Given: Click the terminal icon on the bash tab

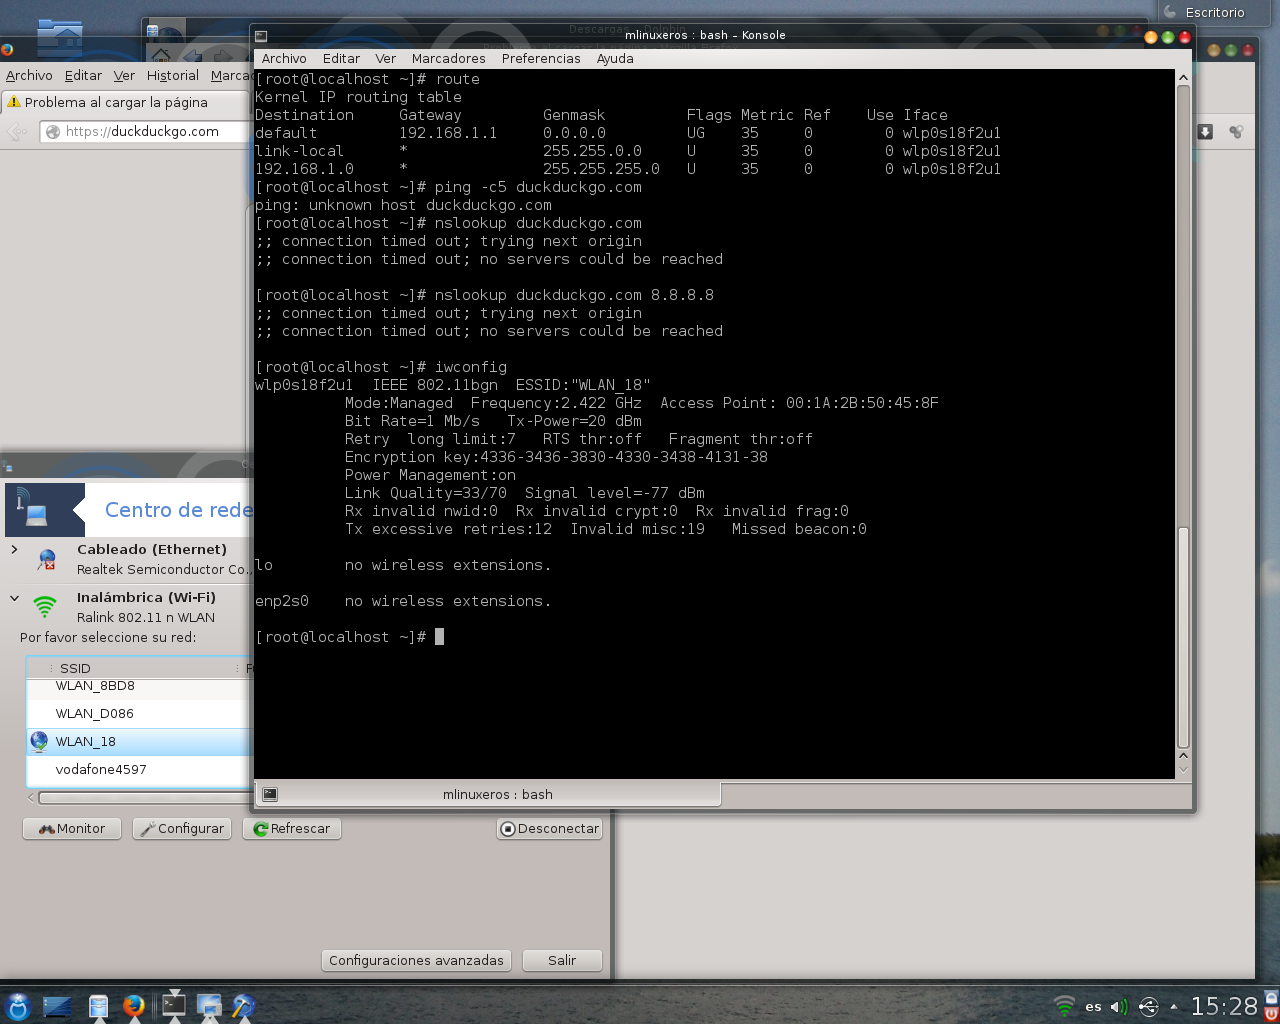Looking at the screenshot, I should tap(270, 794).
